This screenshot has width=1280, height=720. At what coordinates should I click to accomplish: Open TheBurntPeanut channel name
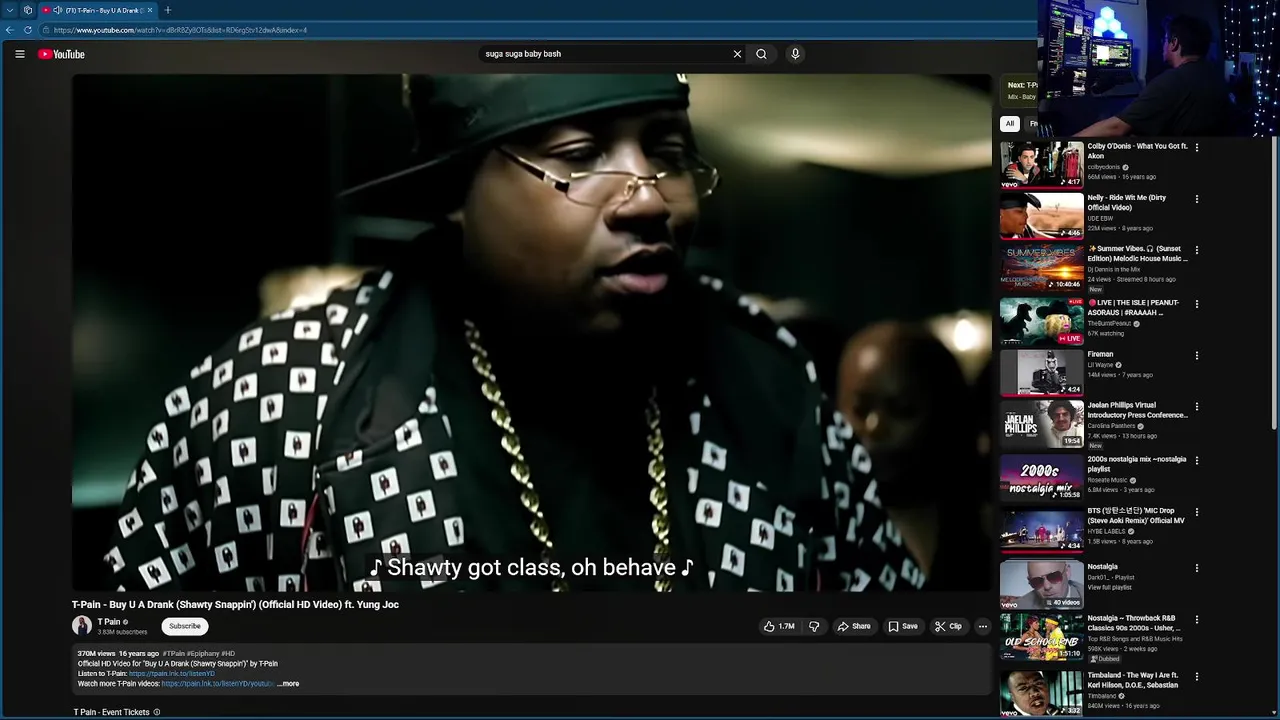click(1109, 324)
